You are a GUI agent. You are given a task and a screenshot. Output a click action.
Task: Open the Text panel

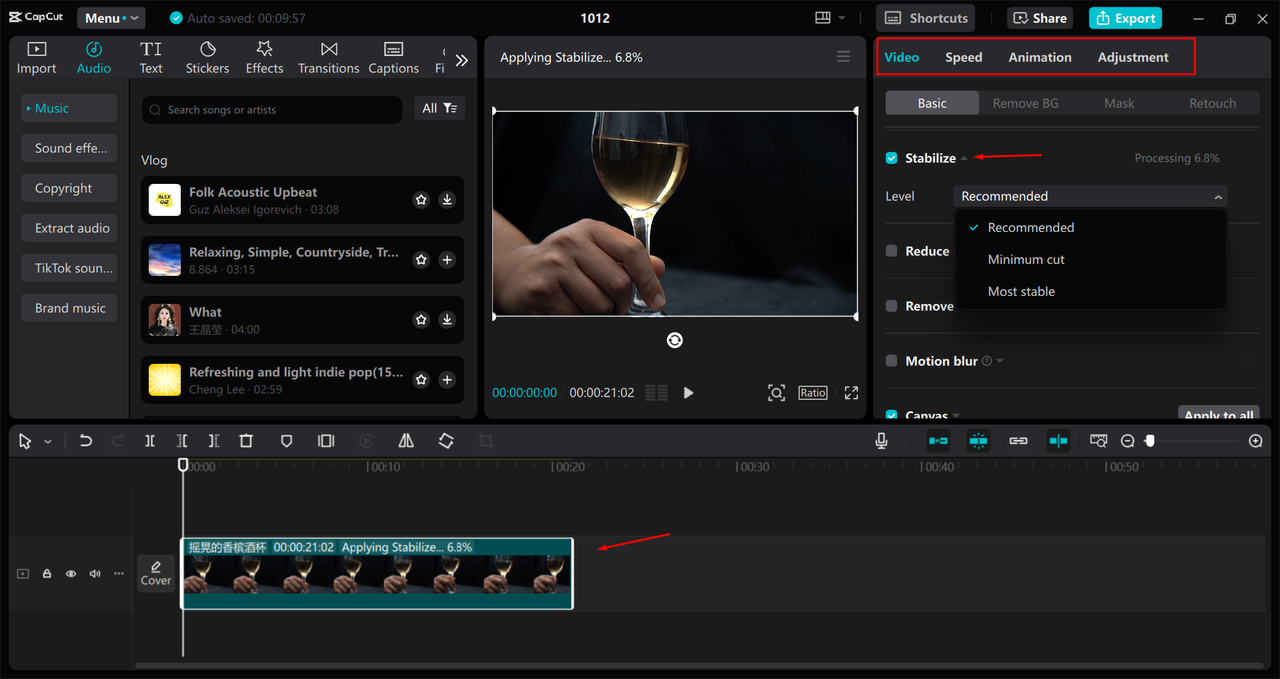[151, 58]
